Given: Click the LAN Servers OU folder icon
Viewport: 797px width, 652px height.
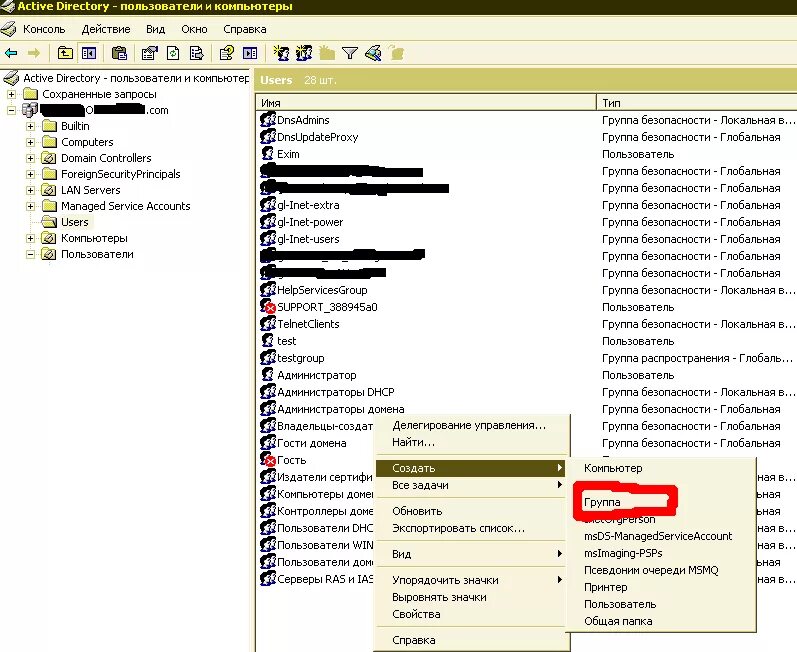Looking at the screenshot, I should pyautogui.click(x=49, y=190).
